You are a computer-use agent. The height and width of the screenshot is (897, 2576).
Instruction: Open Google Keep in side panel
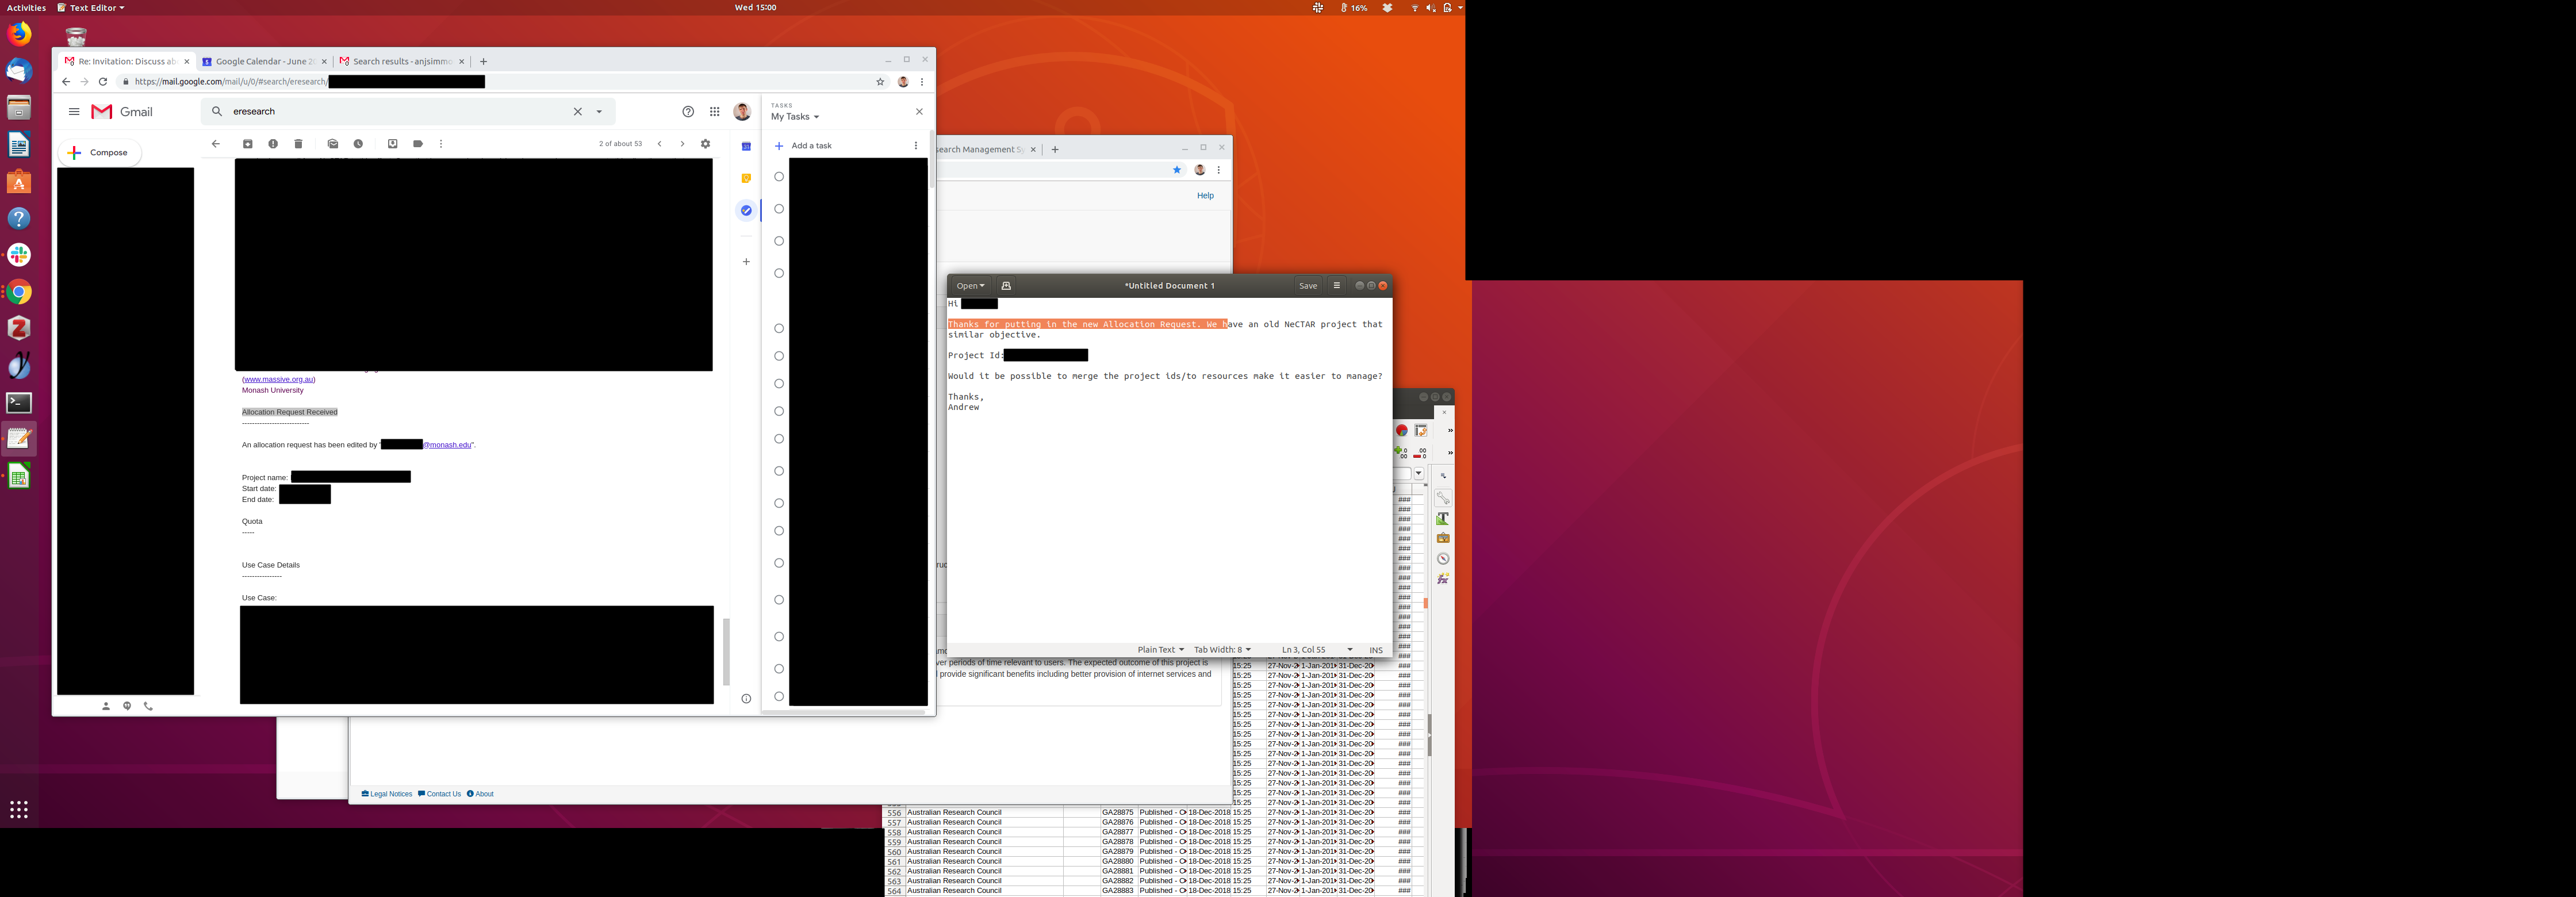coord(746,178)
